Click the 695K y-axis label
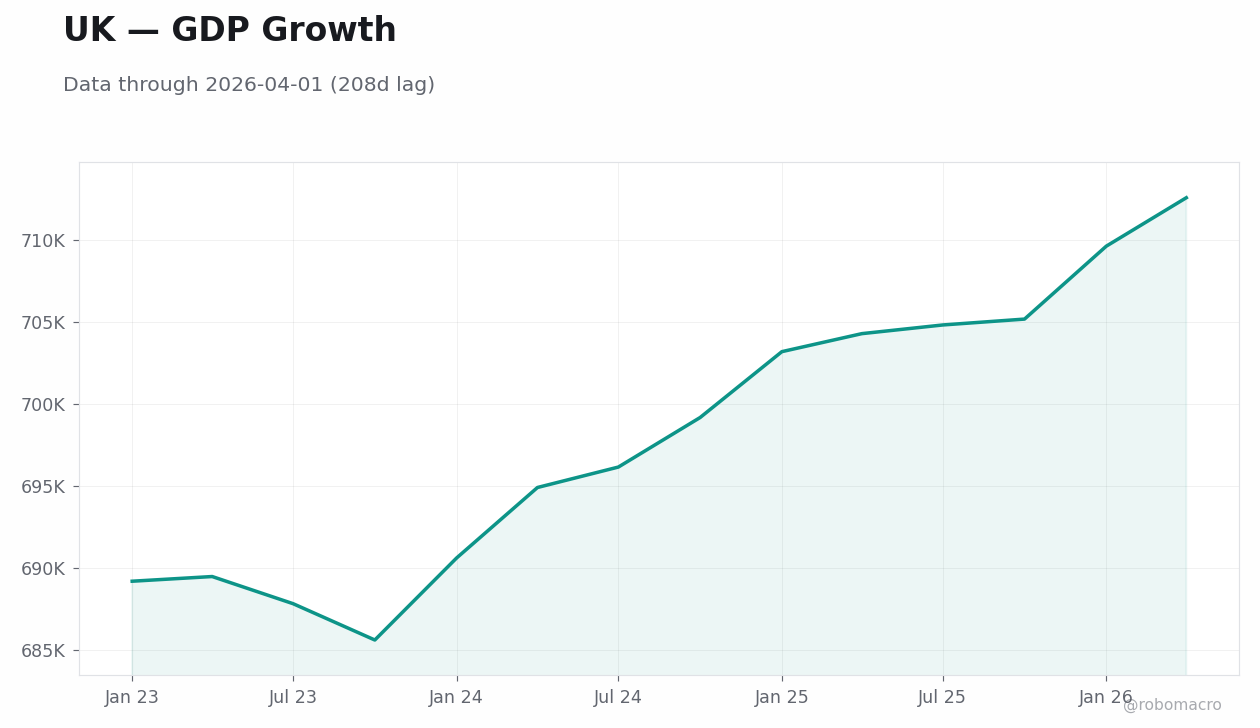1260x728 pixels. (43, 487)
